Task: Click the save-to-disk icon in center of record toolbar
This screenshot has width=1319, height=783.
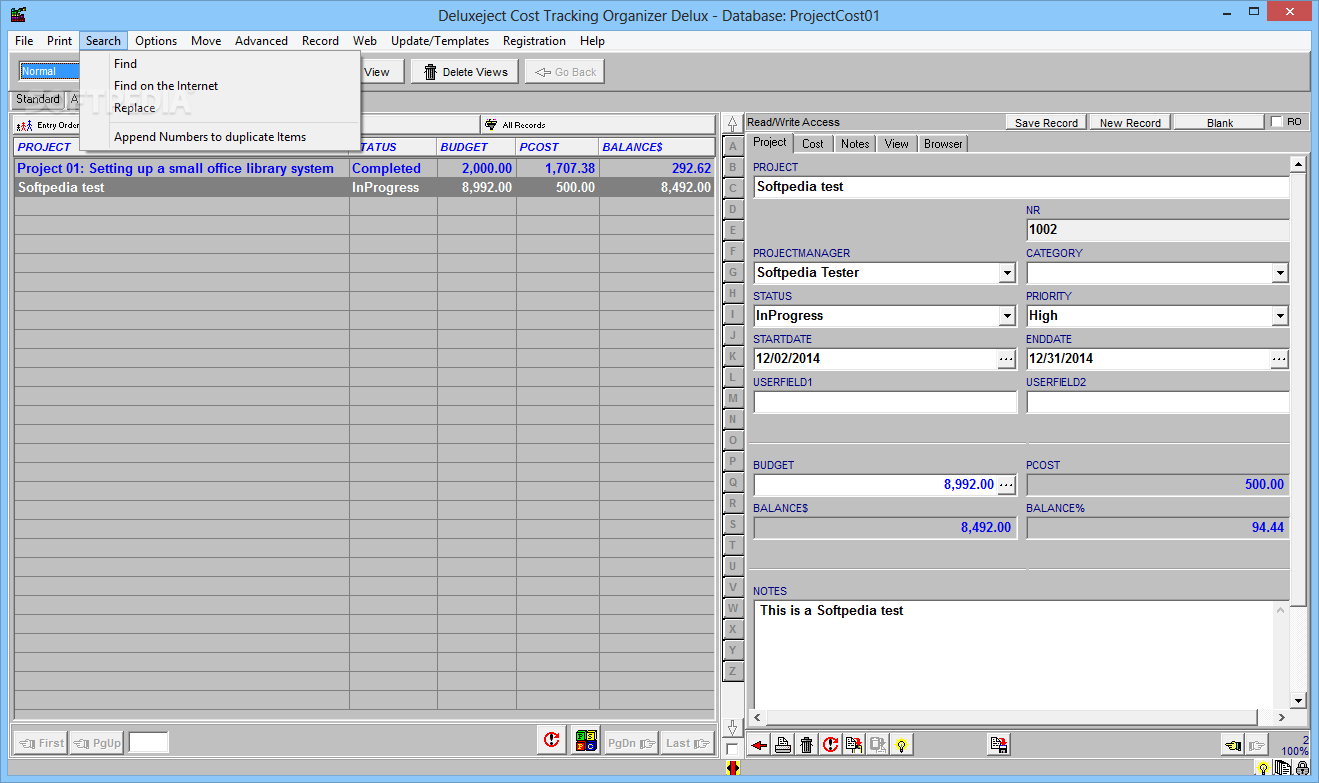Action: click(998, 744)
